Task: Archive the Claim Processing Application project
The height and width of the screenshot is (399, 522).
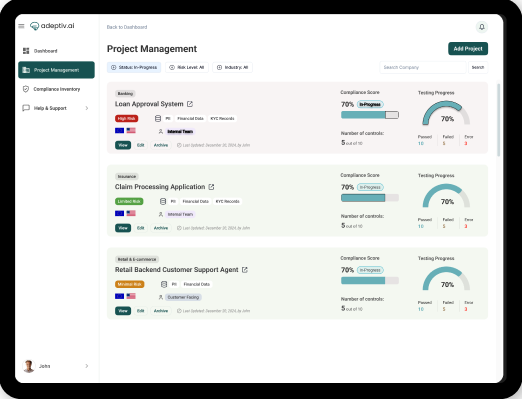Action: point(161,228)
